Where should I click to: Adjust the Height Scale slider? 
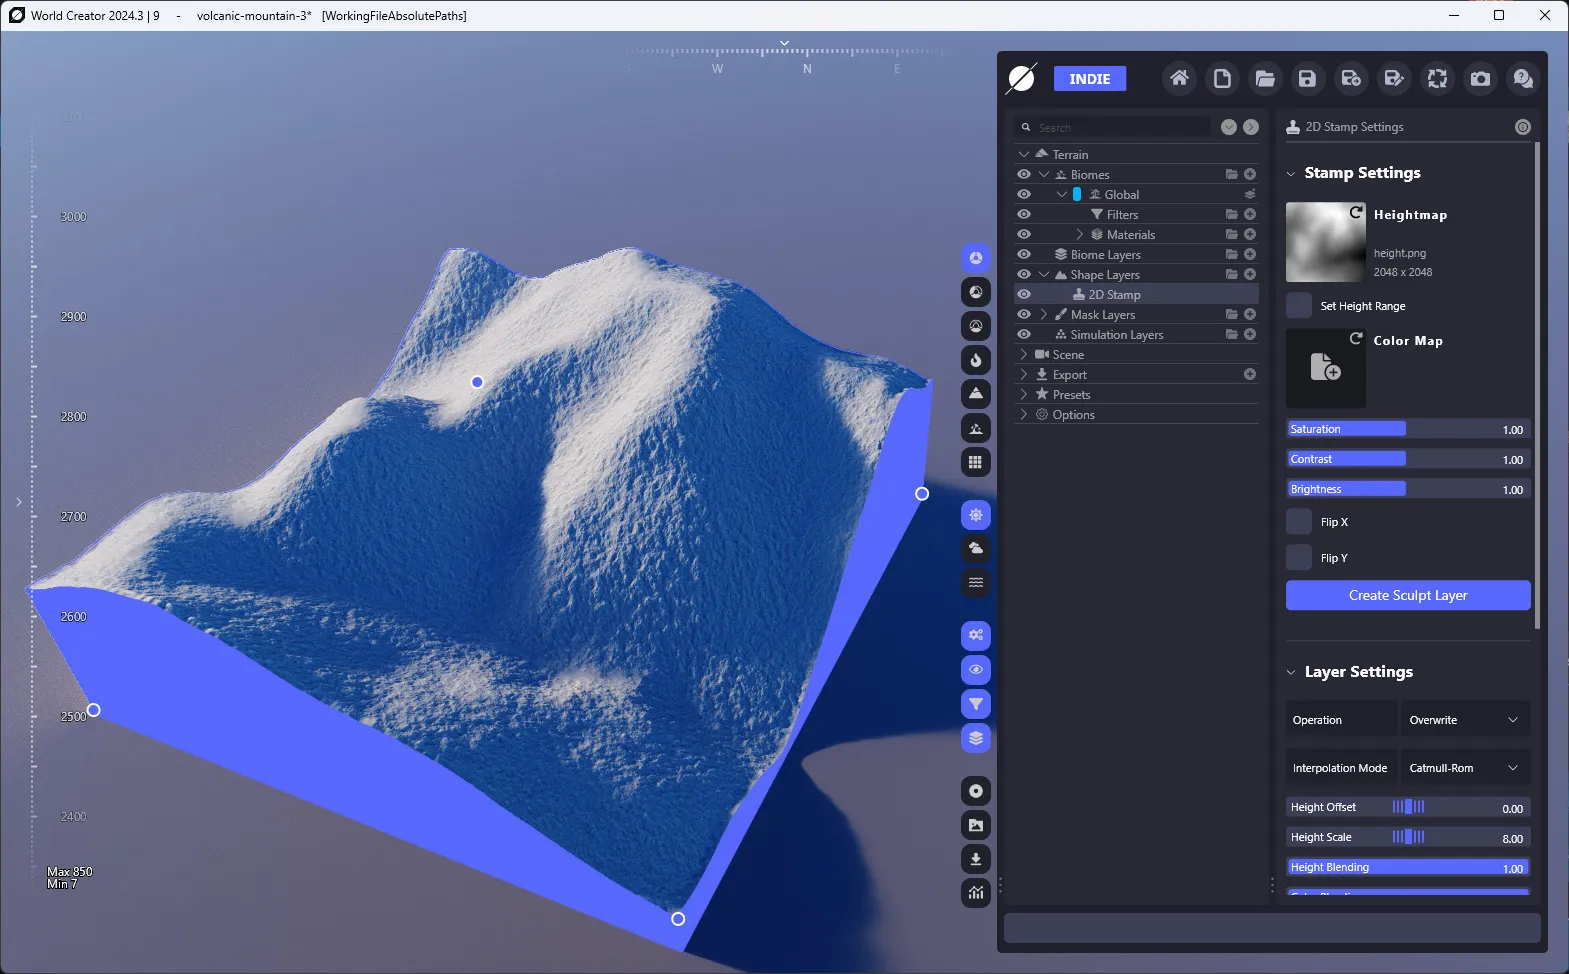[1408, 837]
